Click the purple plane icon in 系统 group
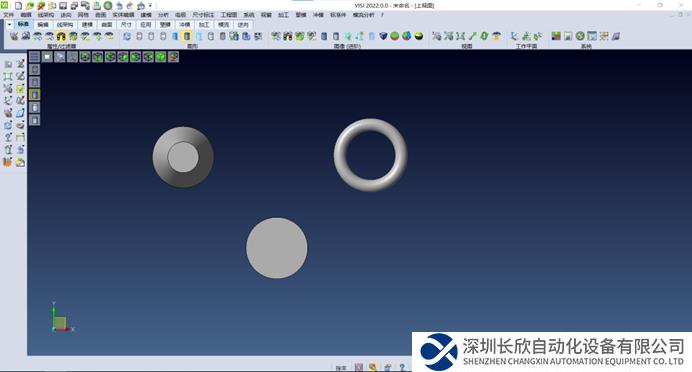This screenshot has height=372, width=692. pyautogui.click(x=616, y=36)
